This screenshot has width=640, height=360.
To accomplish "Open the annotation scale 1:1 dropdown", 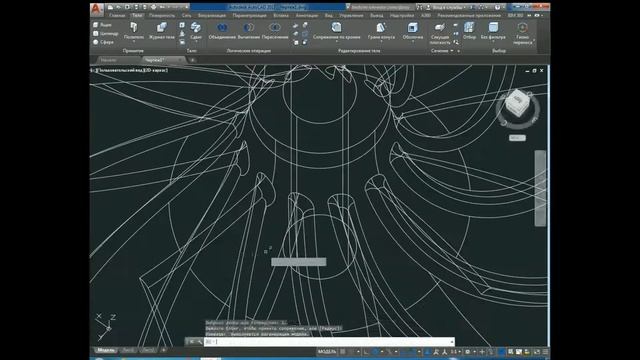I will (x=455, y=351).
